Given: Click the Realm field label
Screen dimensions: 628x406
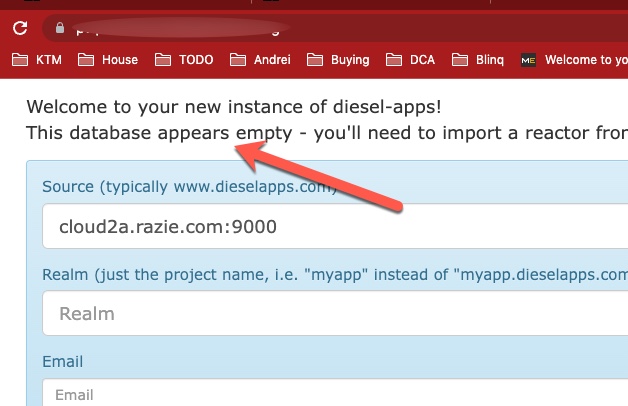Looking at the screenshot, I should (x=335, y=275).
